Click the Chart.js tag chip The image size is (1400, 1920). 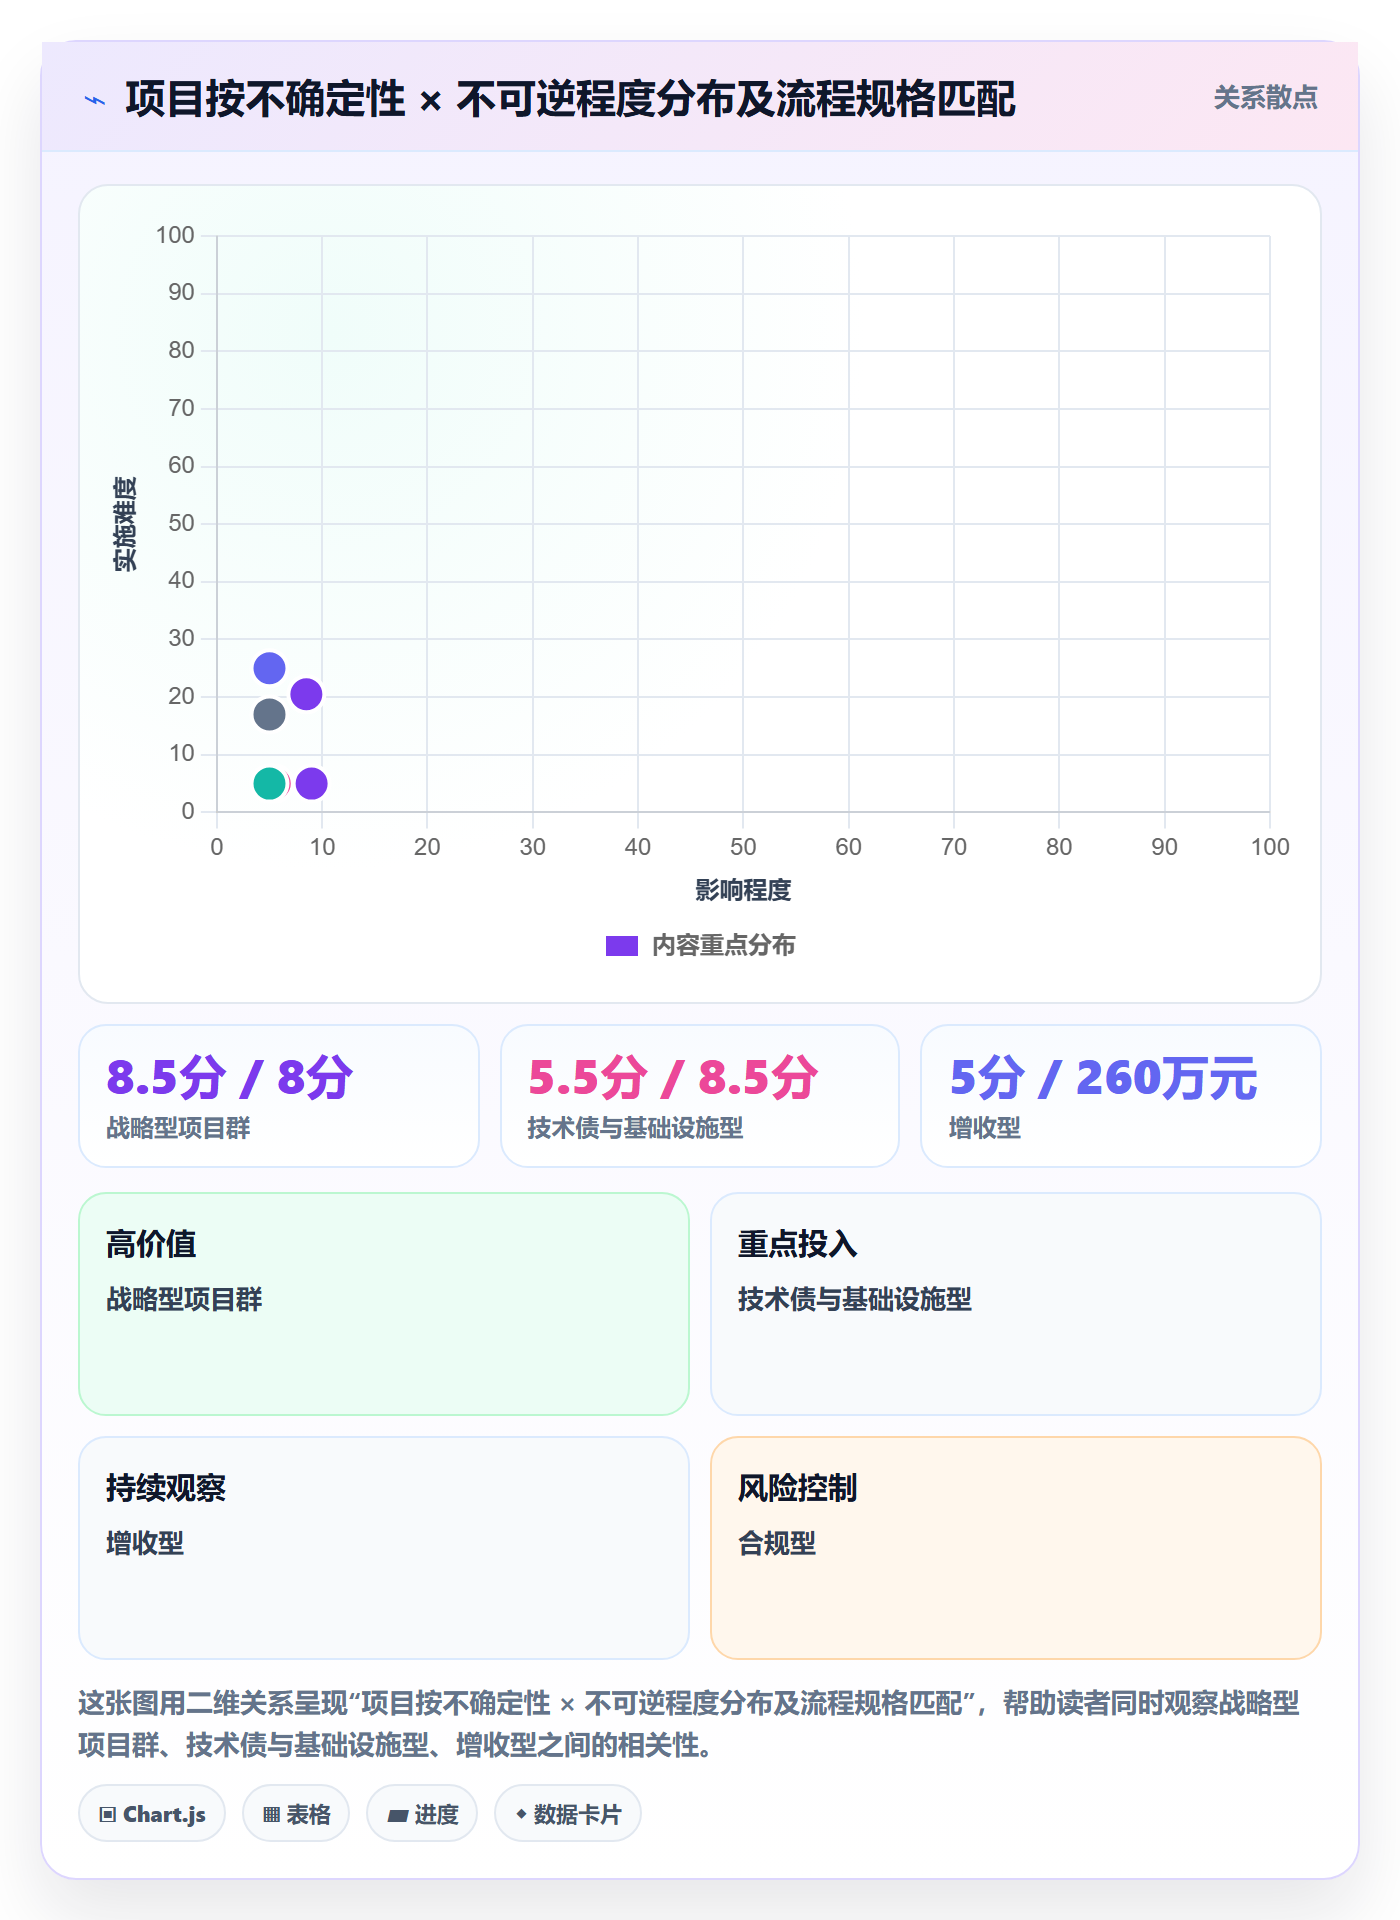click(x=152, y=1814)
